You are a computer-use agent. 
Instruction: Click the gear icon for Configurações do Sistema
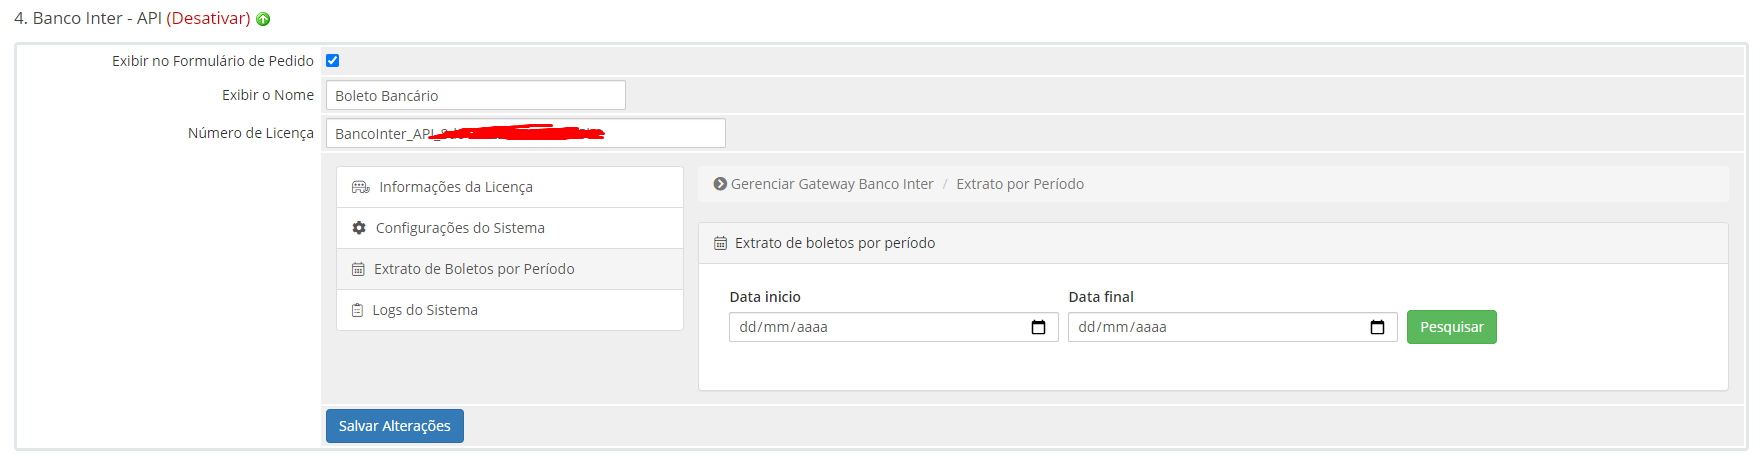[x=359, y=228]
